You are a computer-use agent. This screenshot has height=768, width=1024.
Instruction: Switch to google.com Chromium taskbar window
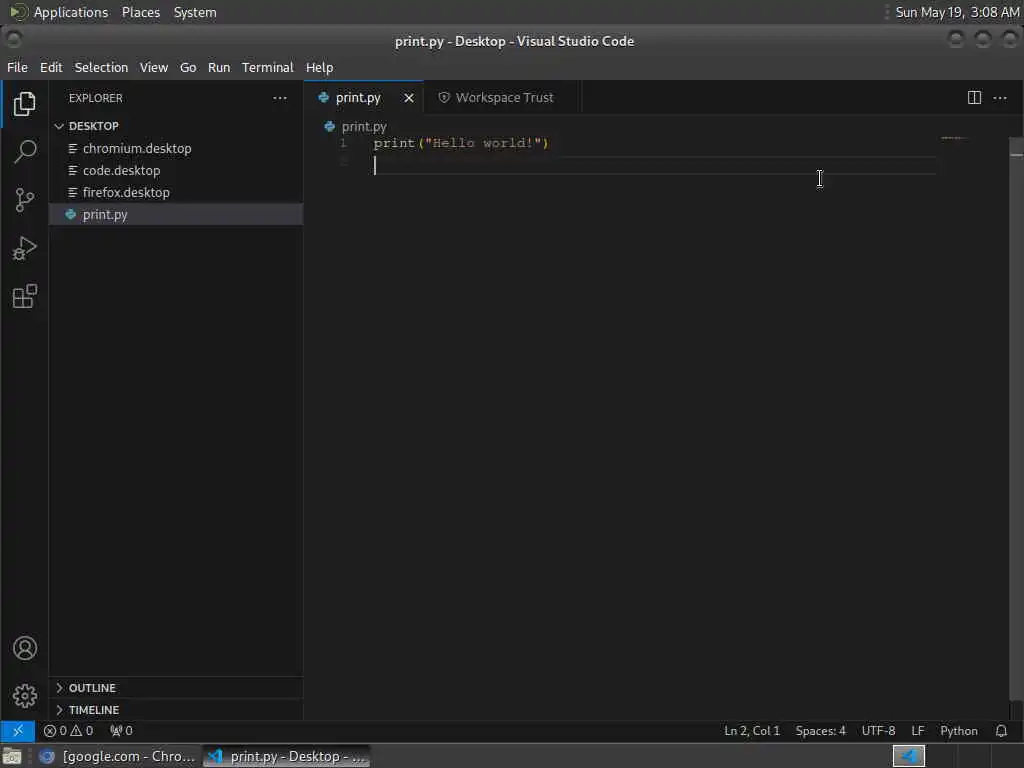click(x=118, y=756)
